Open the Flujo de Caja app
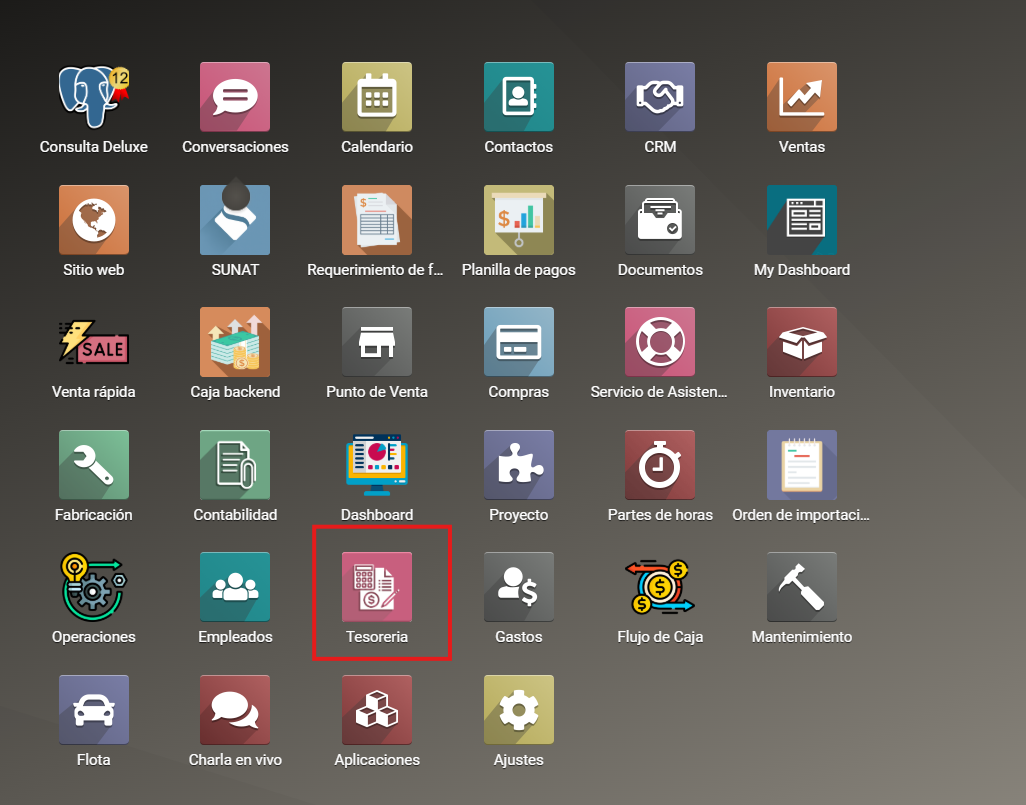Viewport: 1026px width, 805px height. [x=660, y=587]
